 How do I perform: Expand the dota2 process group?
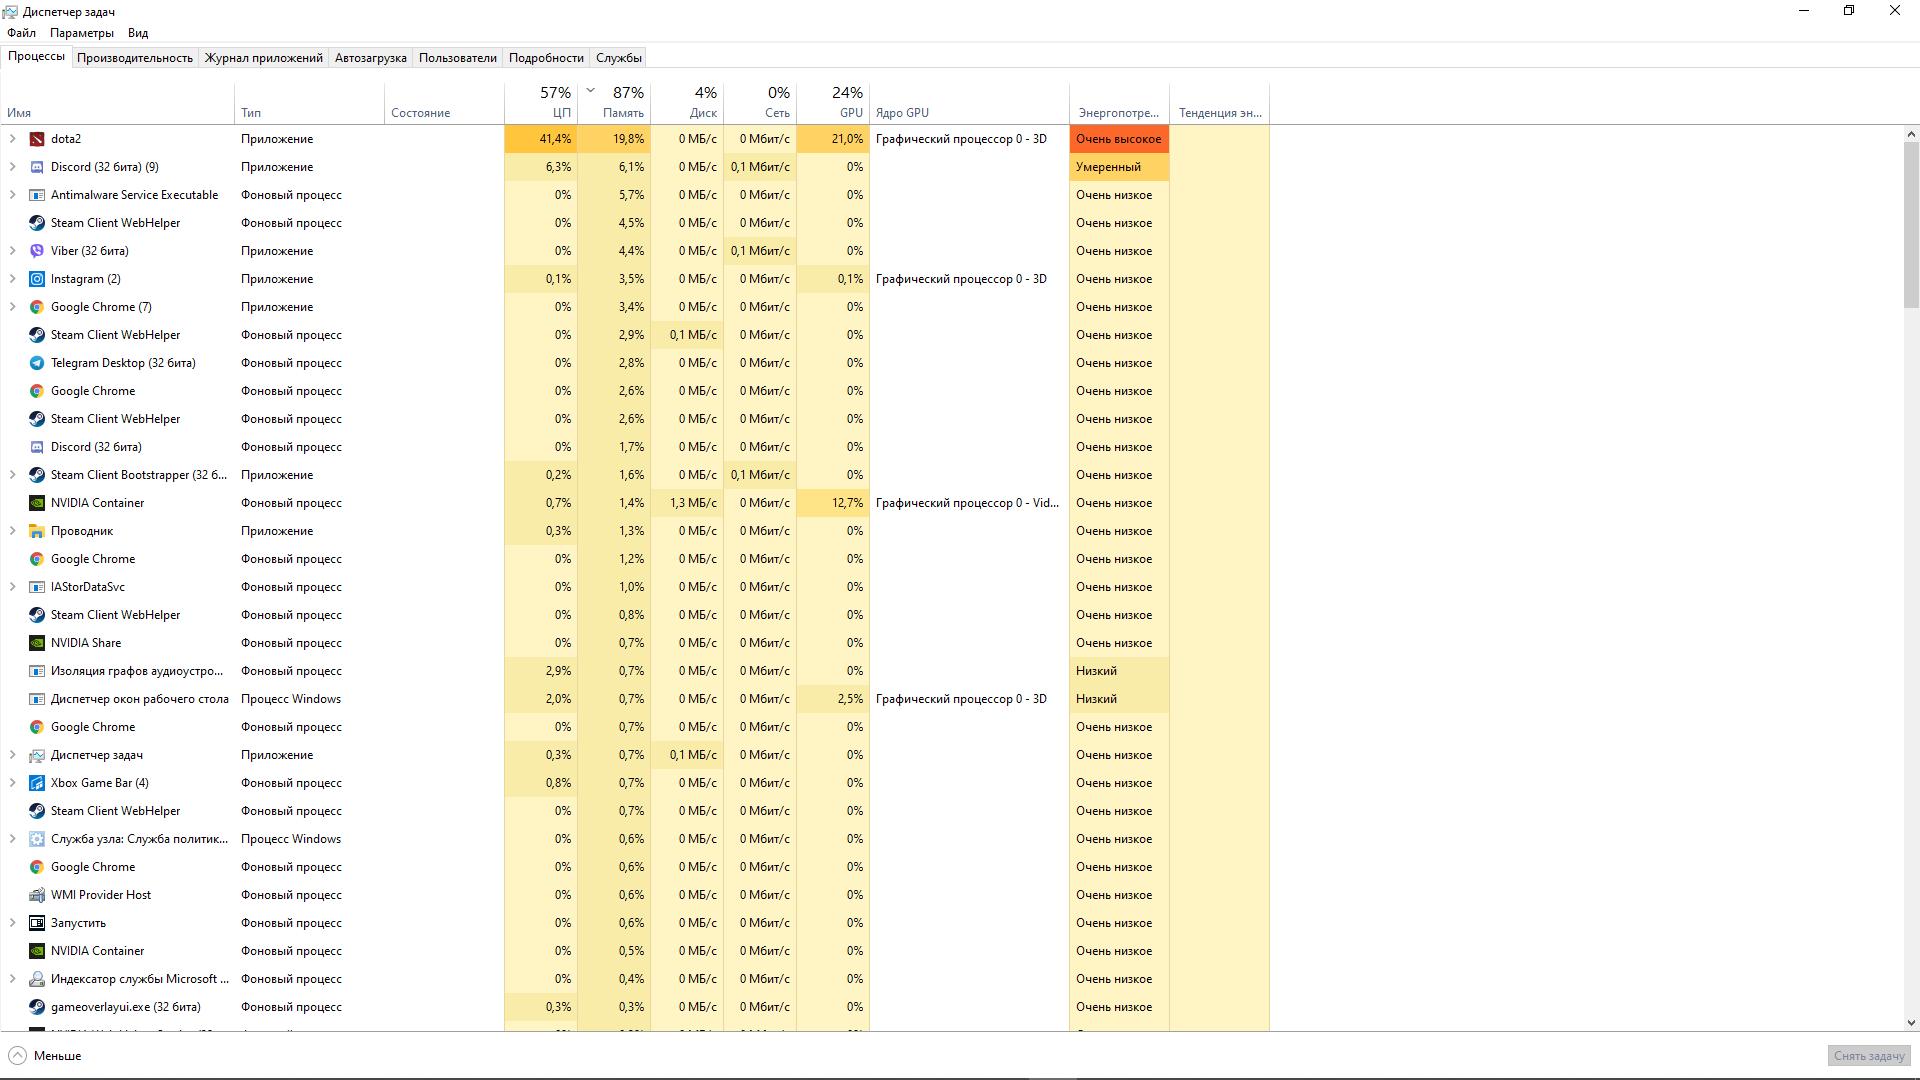tap(12, 139)
